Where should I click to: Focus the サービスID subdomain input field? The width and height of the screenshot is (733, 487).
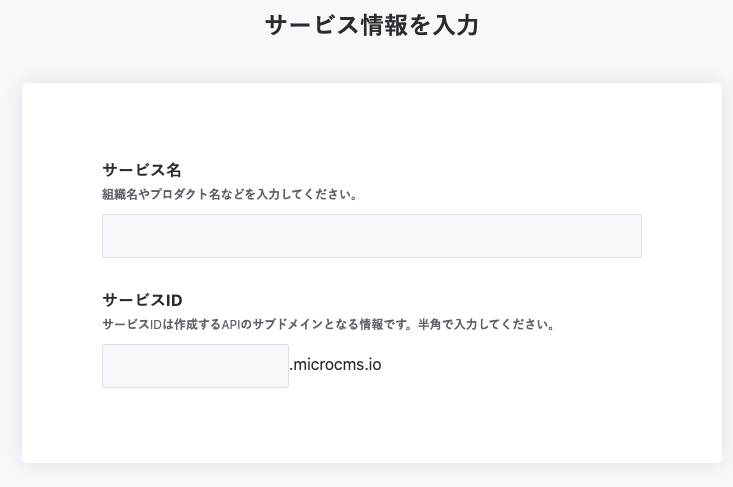pos(195,366)
